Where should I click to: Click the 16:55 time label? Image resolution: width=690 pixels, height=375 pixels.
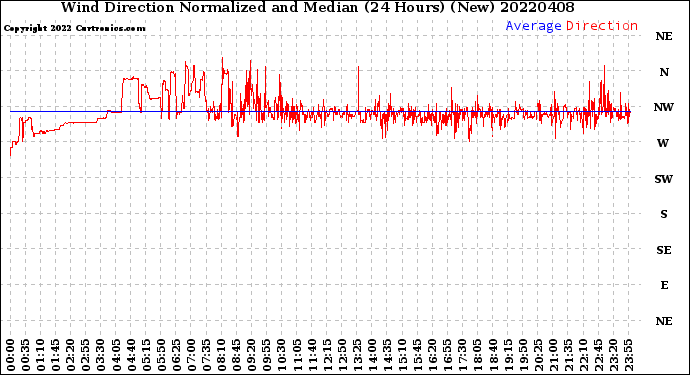448,355
